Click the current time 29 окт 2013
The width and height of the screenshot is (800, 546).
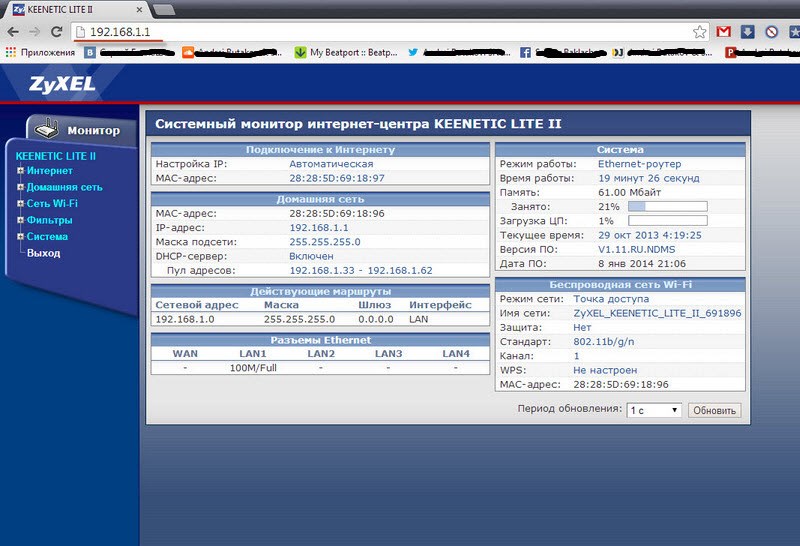pos(649,235)
